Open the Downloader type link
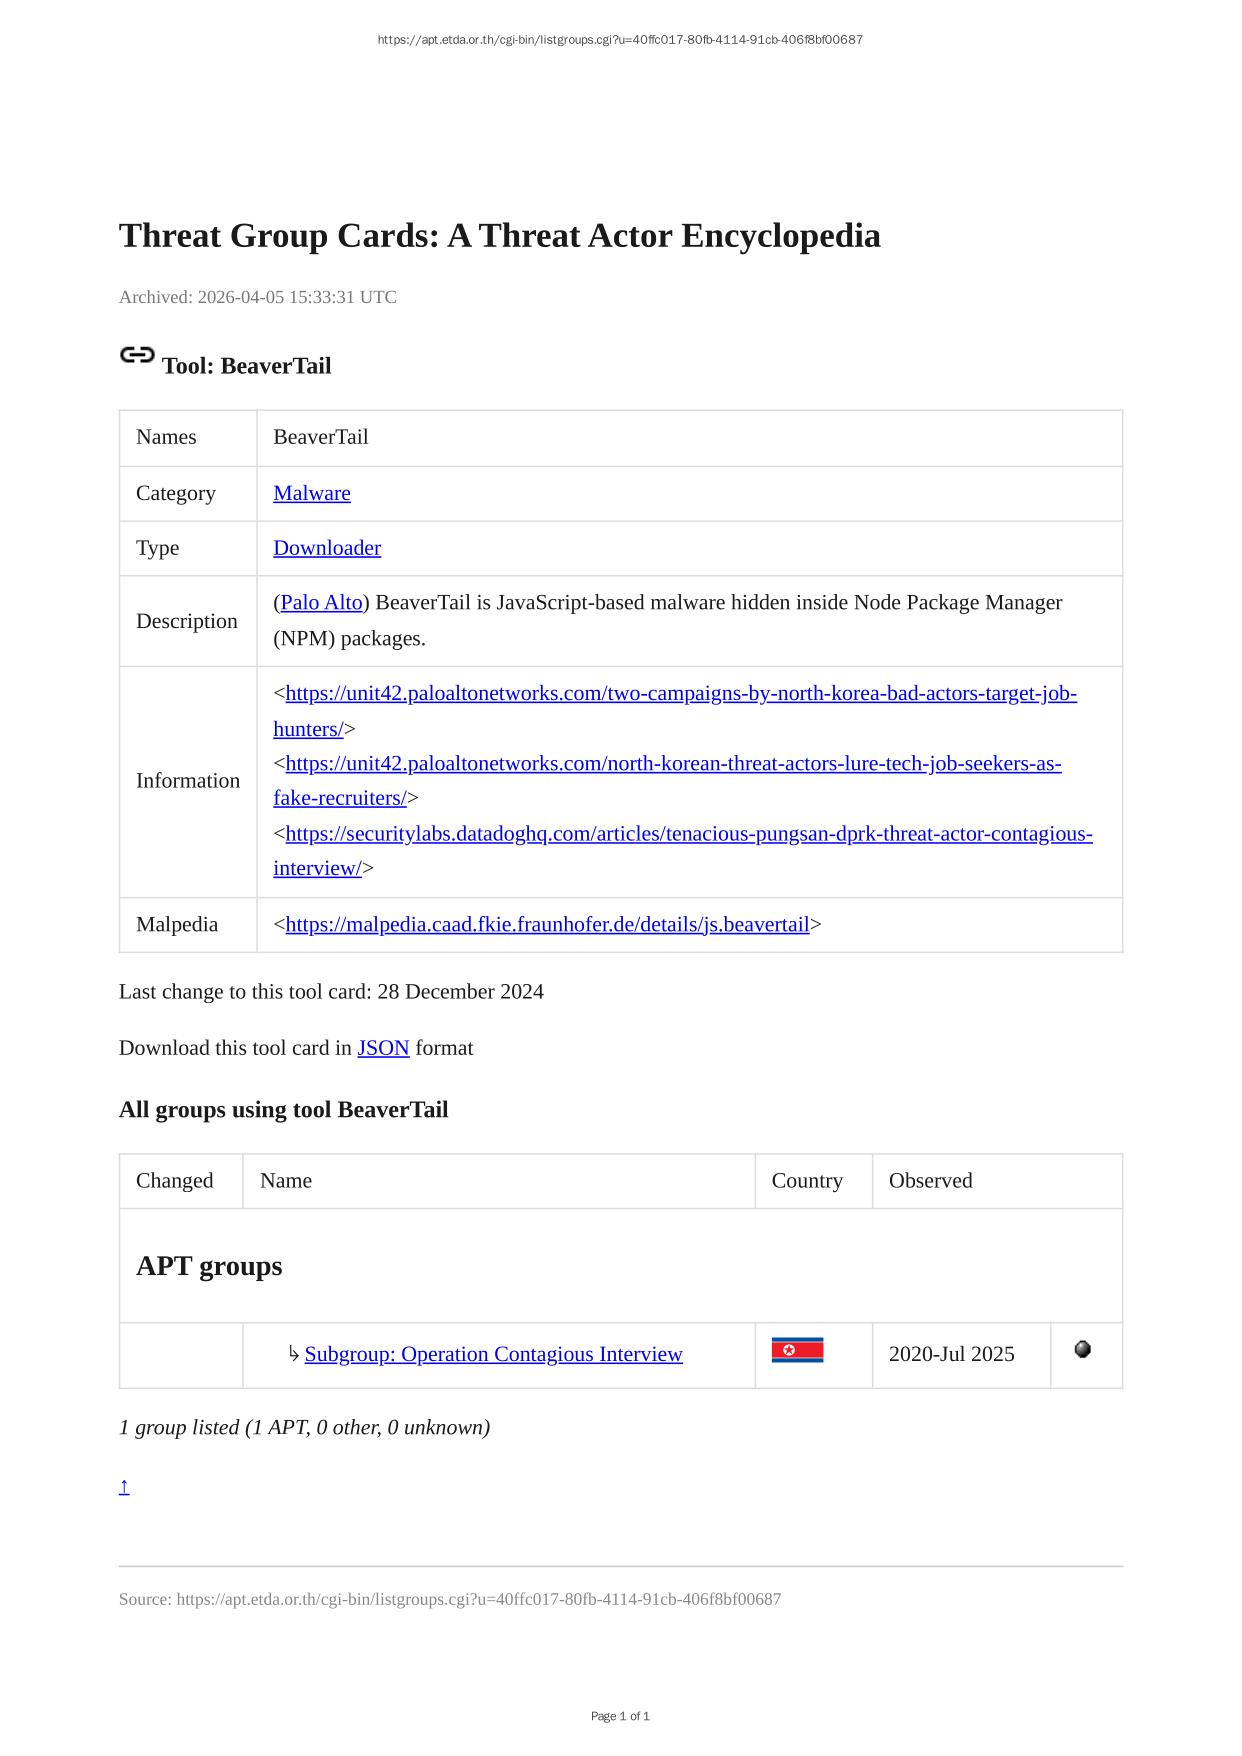This screenshot has height=1756, width=1242. (327, 548)
